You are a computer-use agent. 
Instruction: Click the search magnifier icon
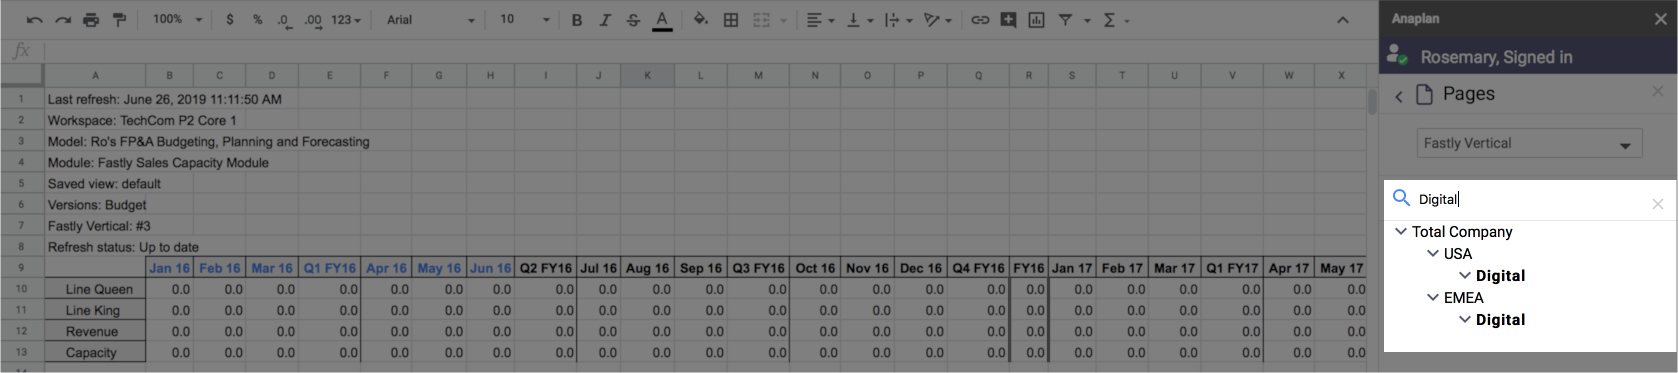coord(1401,198)
